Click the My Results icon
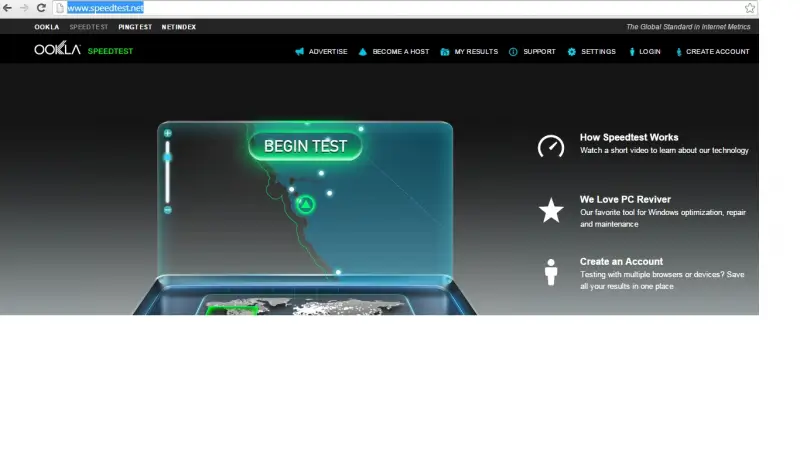Screen dimensions: 800x450 445,52
